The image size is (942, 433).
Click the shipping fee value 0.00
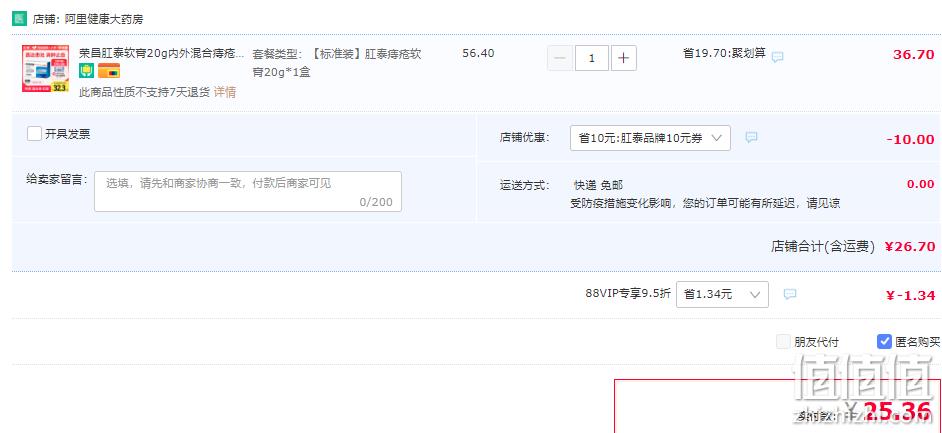(x=920, y=184)
